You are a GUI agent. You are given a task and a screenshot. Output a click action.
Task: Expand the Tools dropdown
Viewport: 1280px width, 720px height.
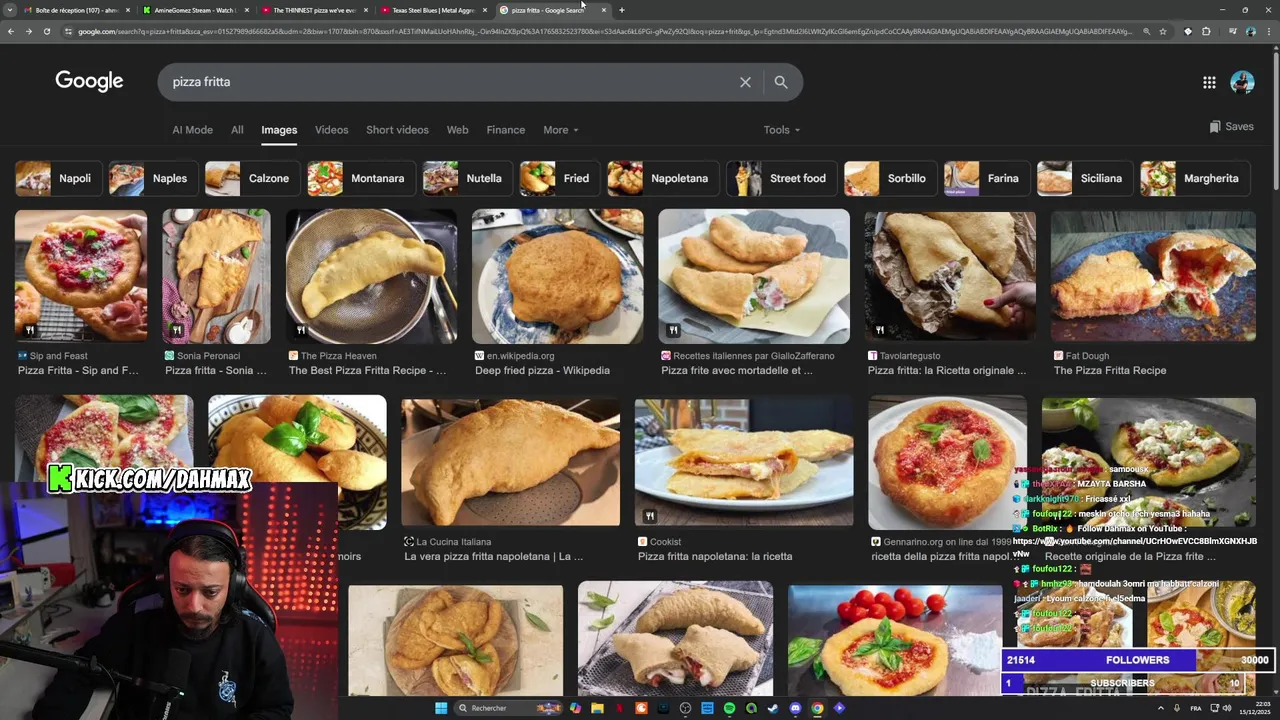[x=781, y=130]
